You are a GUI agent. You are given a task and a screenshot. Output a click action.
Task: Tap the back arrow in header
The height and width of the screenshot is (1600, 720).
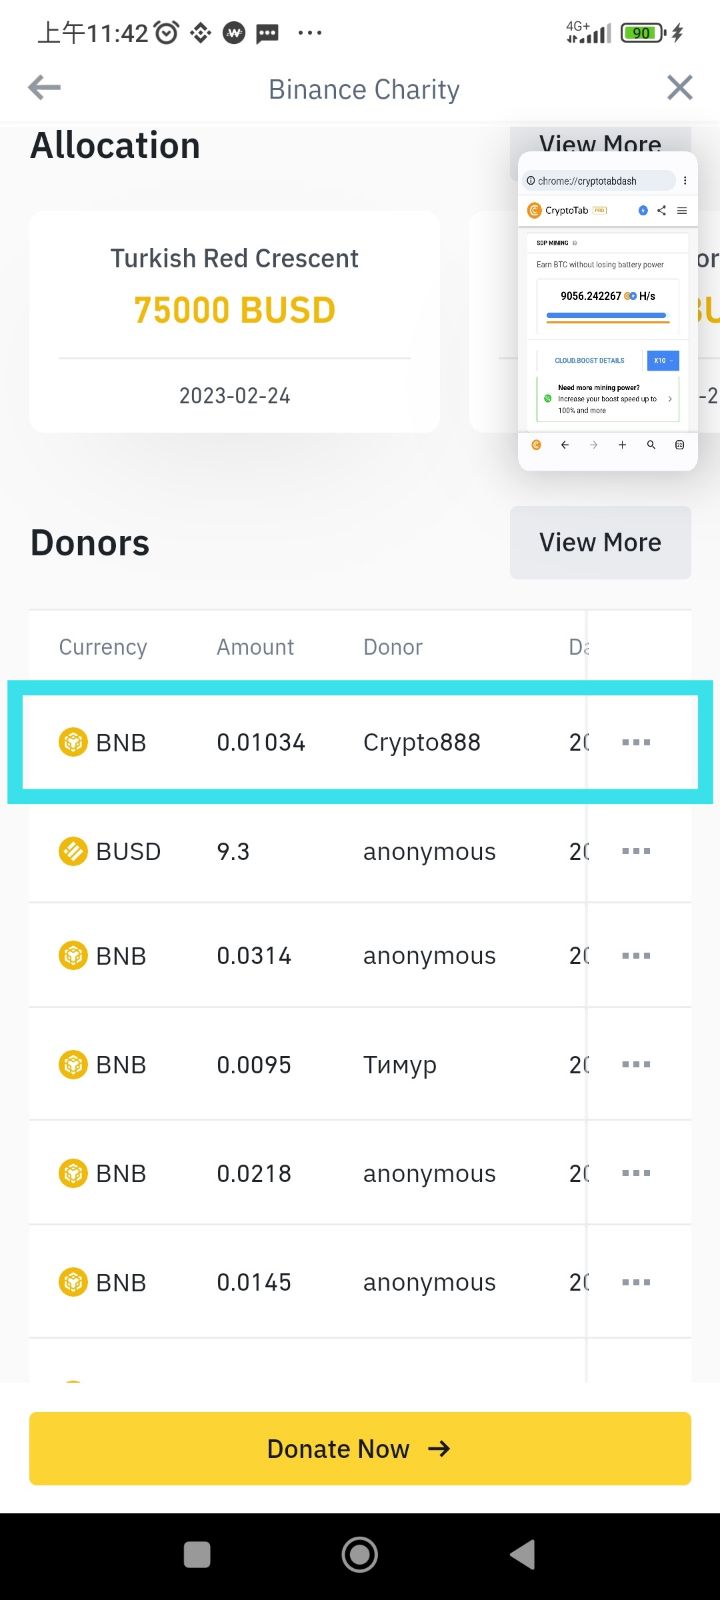pos(44,88)
